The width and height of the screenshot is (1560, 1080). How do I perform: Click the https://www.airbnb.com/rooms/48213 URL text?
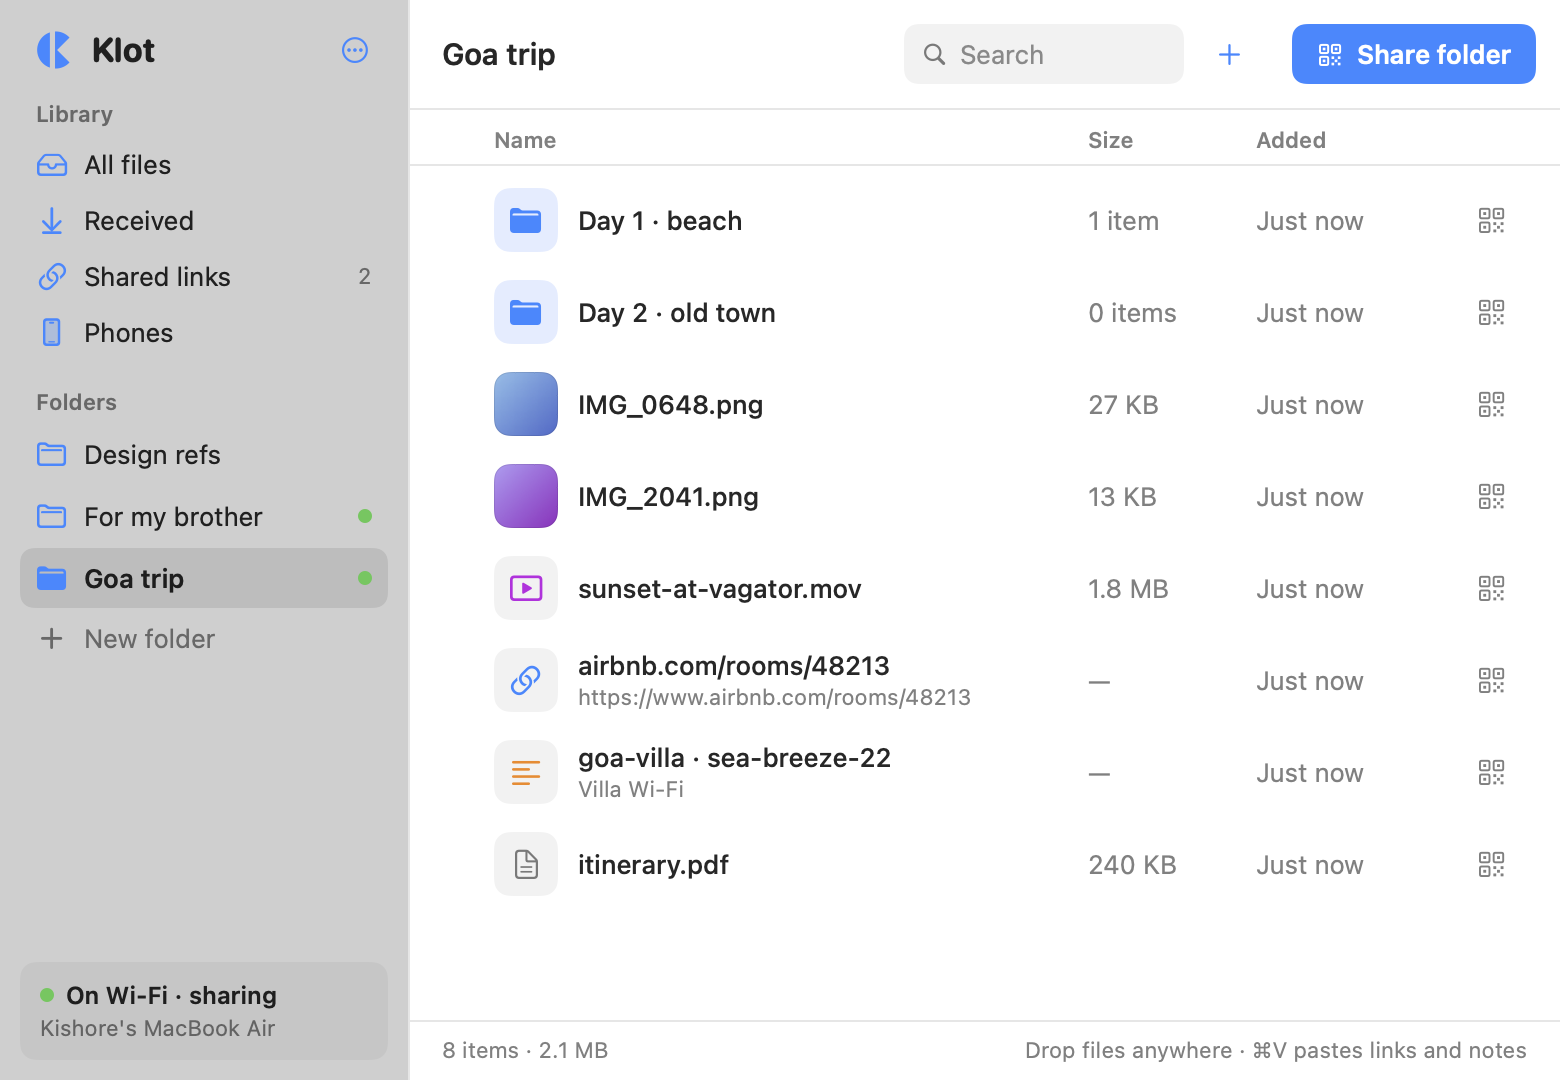click(774, 697)
